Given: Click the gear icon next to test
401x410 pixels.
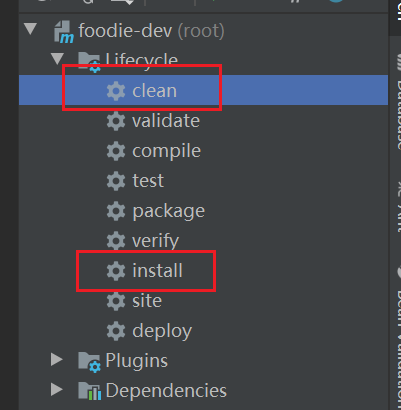Looking at the screenshot, I should (116, 181).
